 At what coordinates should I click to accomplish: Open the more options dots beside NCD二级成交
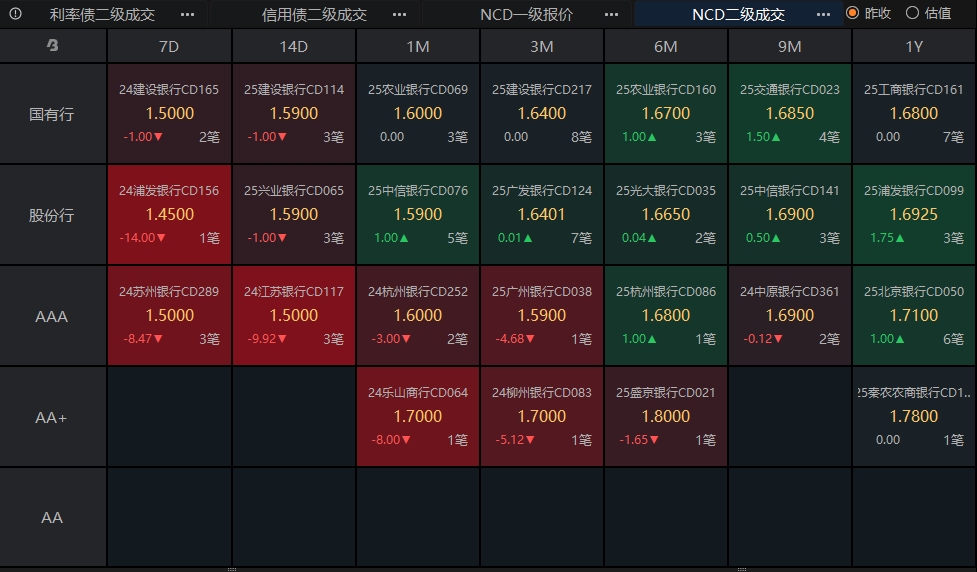point(823,14)
